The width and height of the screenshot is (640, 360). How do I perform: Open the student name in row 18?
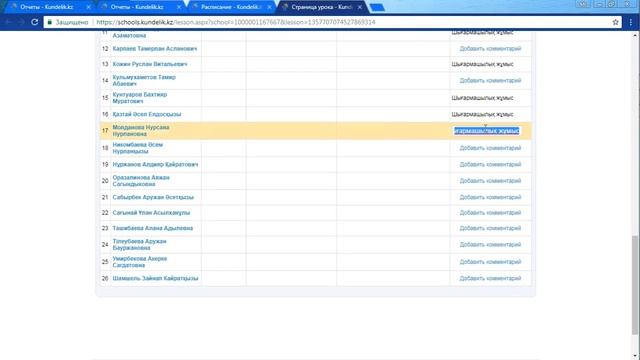[138, 148]
